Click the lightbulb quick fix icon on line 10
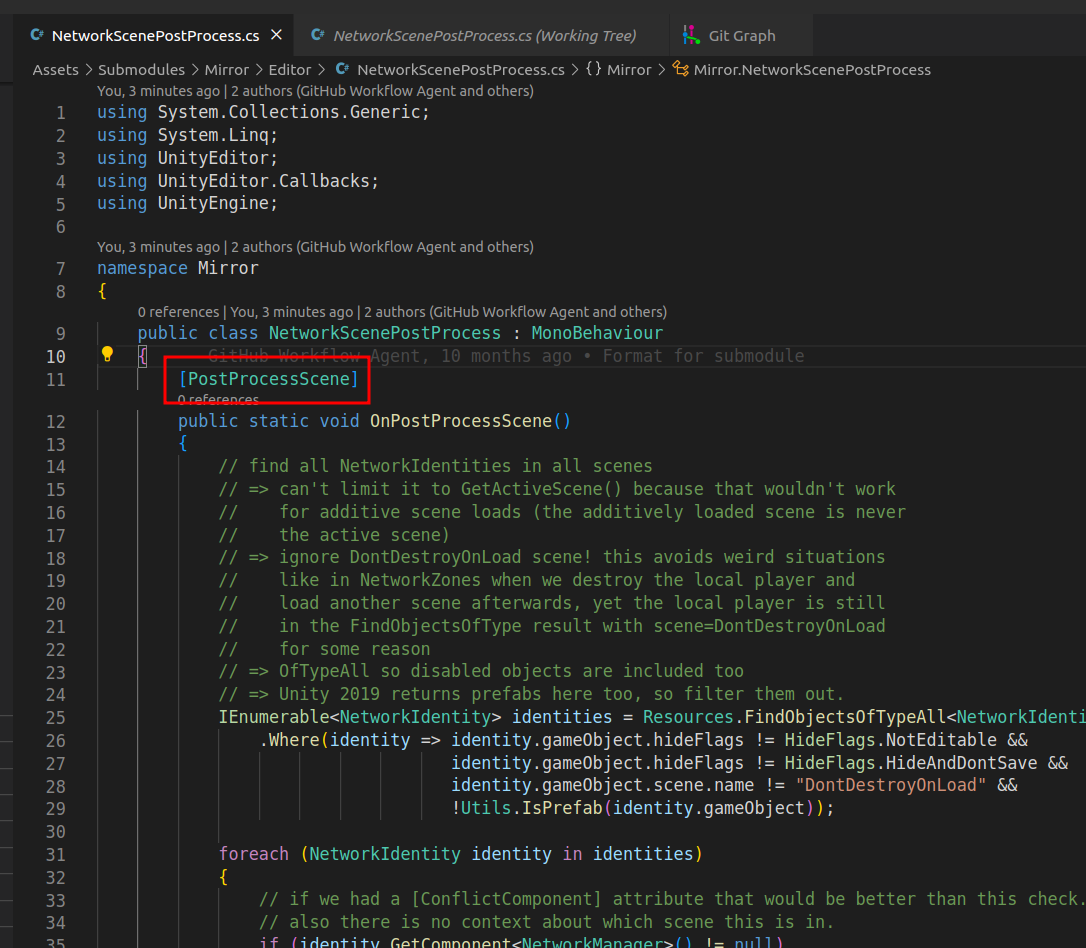Viewport: 1086px width, 948px height. pyautogui.click(x=108, y=355)
